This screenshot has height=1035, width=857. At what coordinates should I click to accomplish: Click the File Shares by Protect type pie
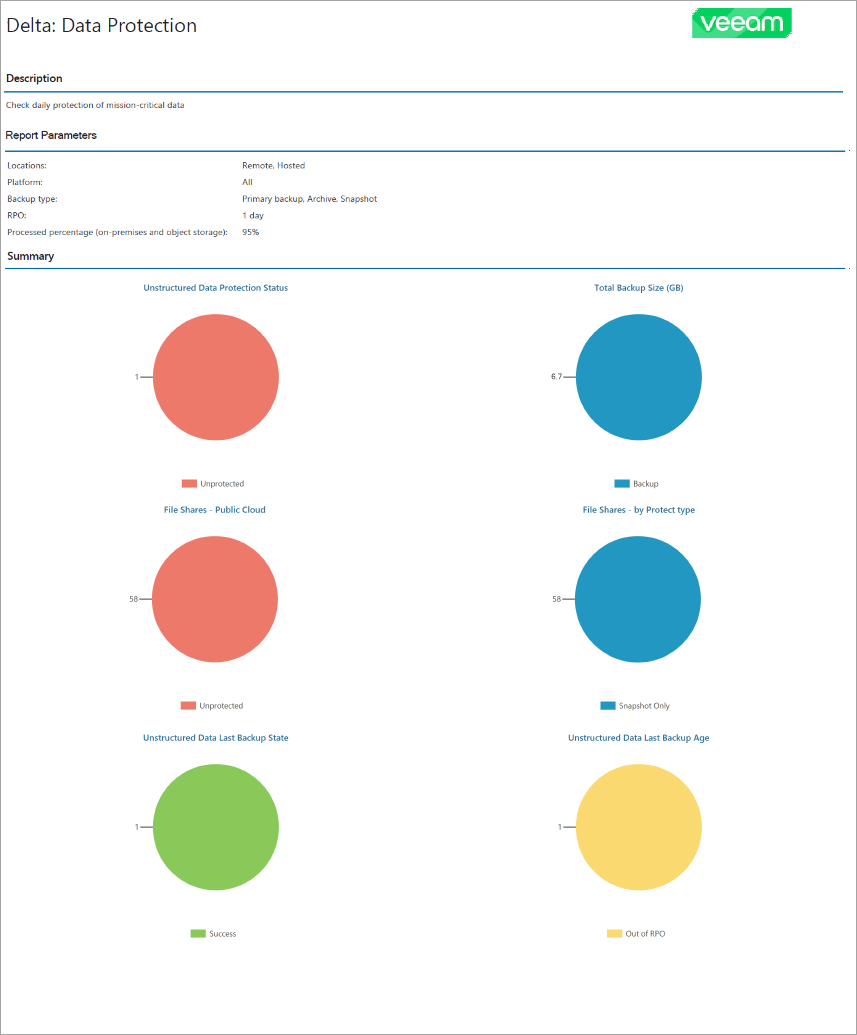[x=638, y=599]
